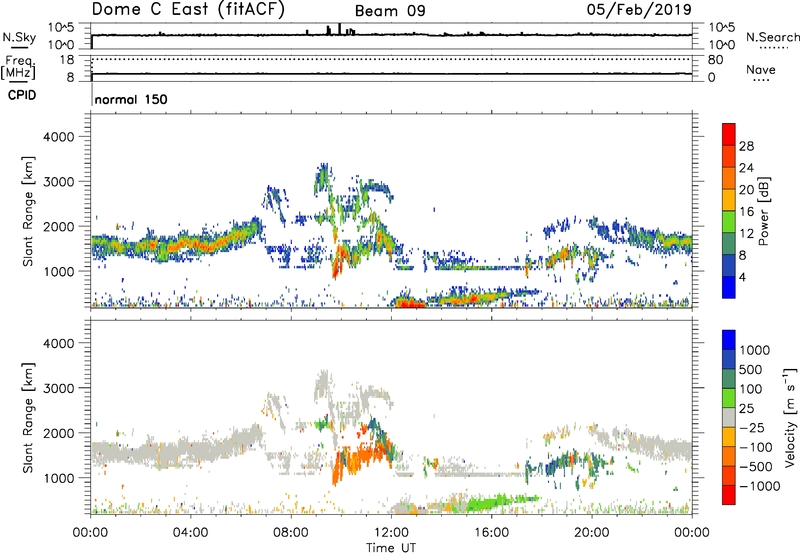Viewport: 800px width, 554px height.
Task: Click the '04:00' time tick label
Action: (x=190, y=533)
